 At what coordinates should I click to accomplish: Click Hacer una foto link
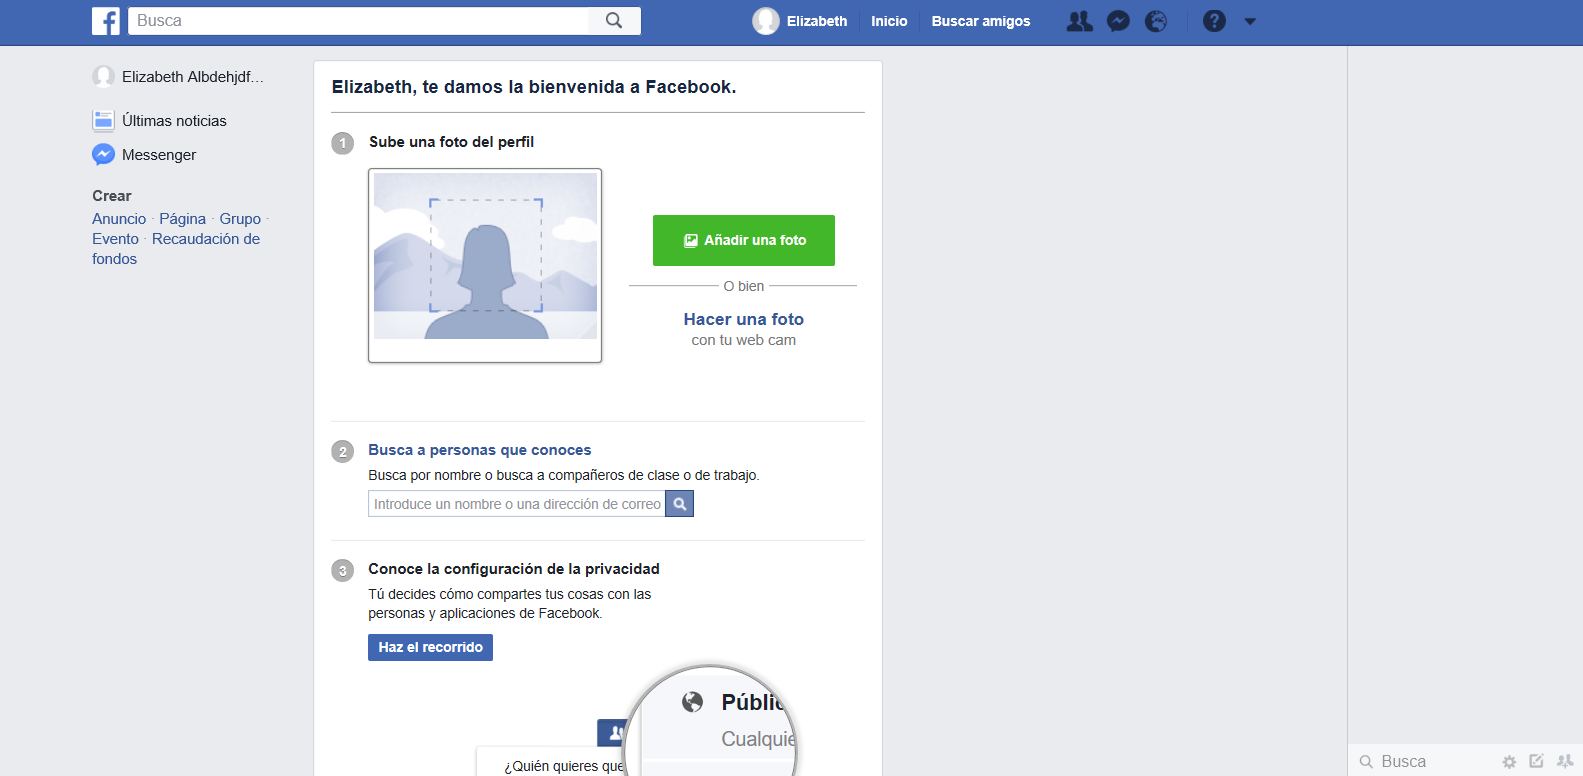(x=744, y=319)
